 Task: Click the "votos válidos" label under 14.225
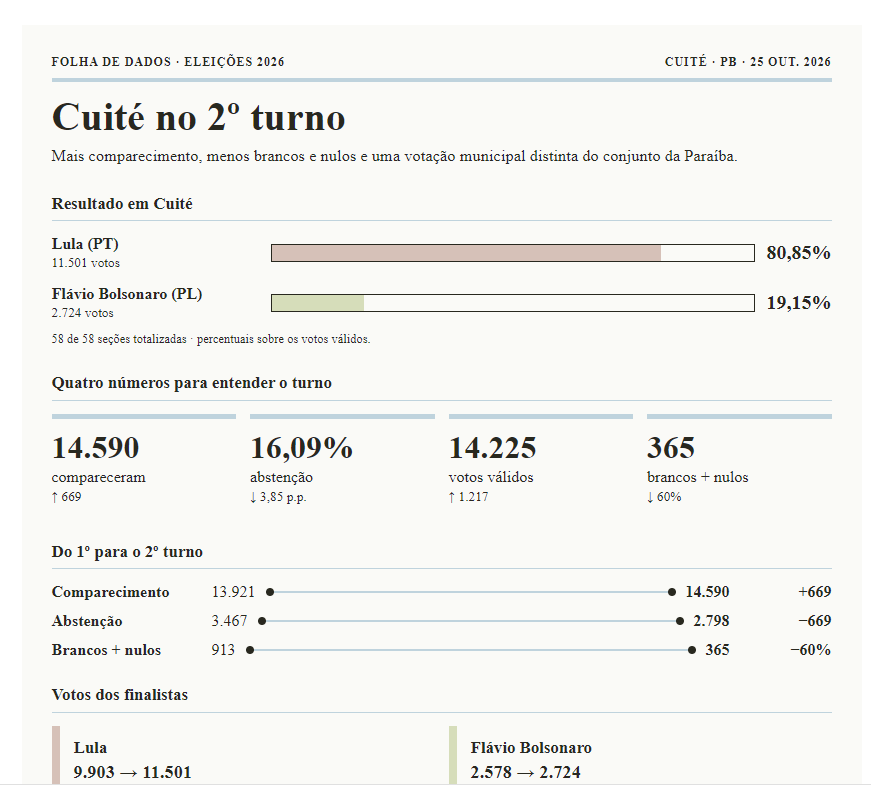pyautogui.click(x=490, y=477)
